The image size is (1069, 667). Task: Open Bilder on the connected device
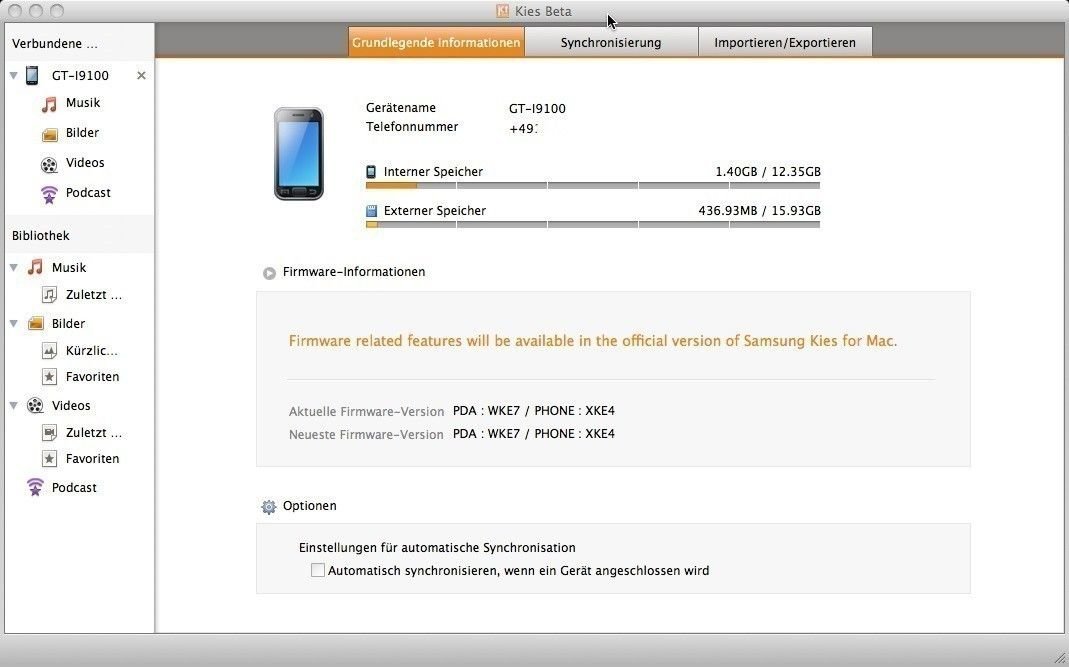coord(82,133)
